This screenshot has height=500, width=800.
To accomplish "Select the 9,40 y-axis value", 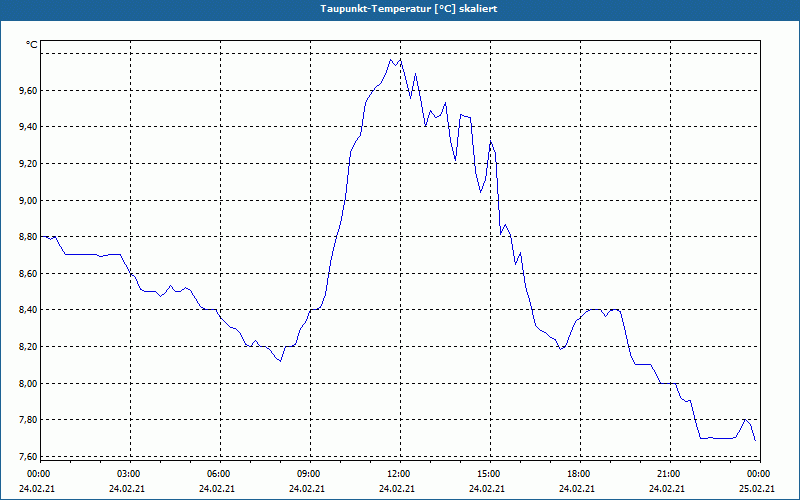I will pos(28,127).
